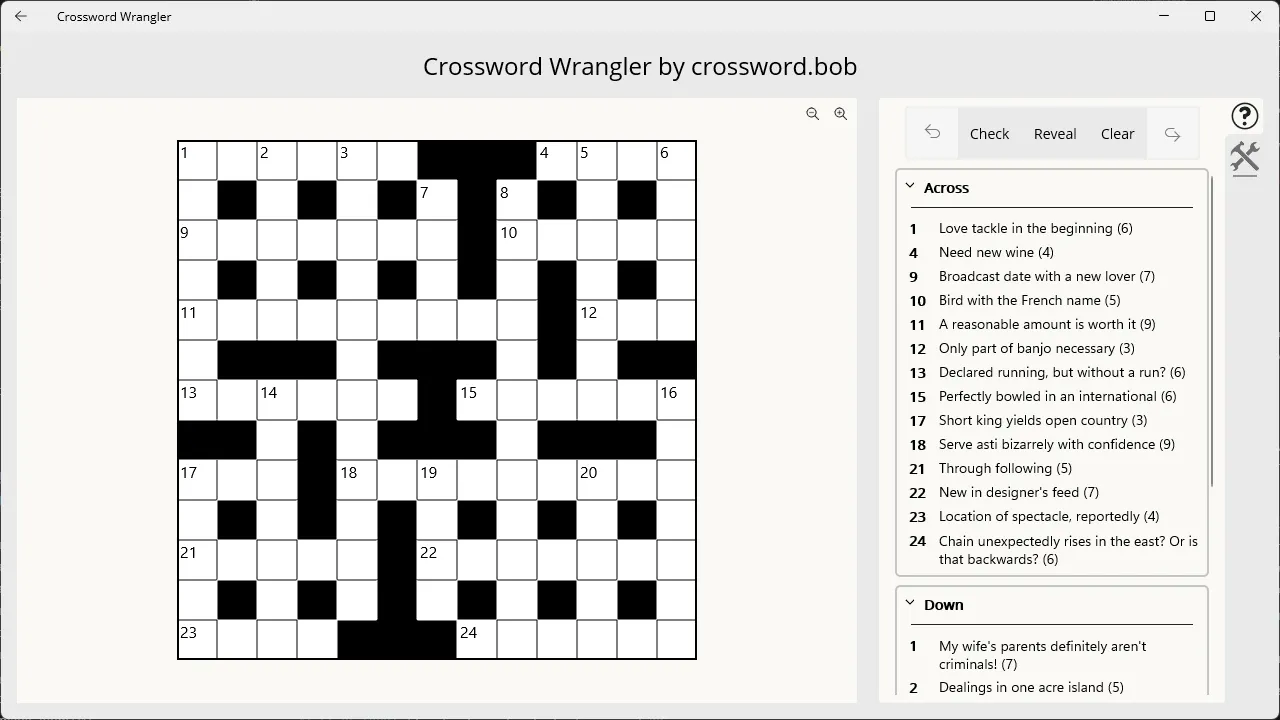Click grid cell numbered 9

click(198, 241)
